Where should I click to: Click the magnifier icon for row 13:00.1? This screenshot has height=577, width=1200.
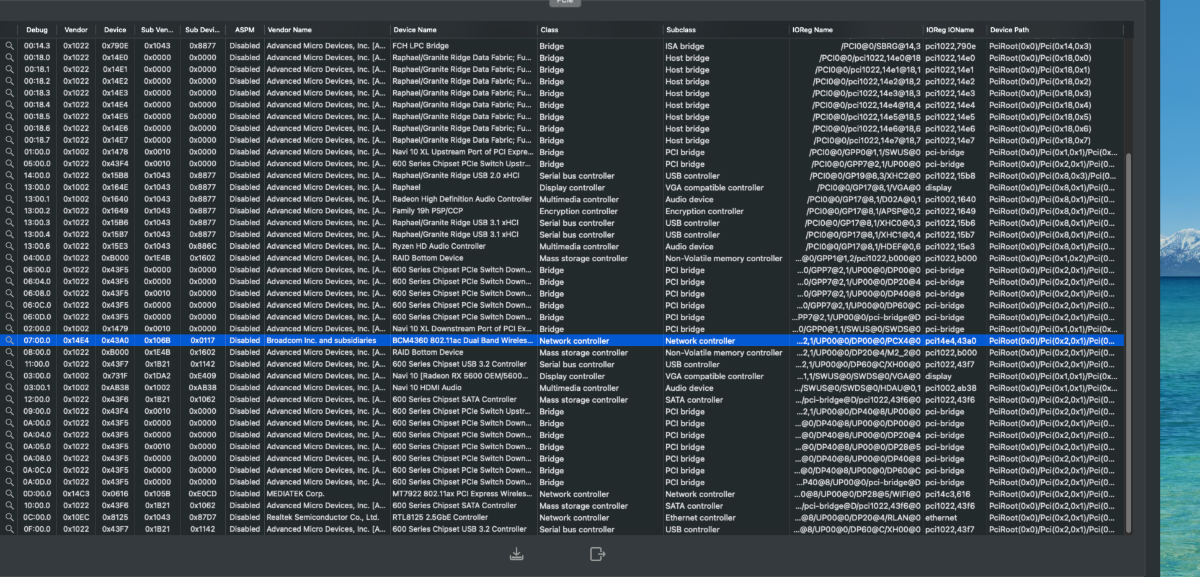pos(10,199)
